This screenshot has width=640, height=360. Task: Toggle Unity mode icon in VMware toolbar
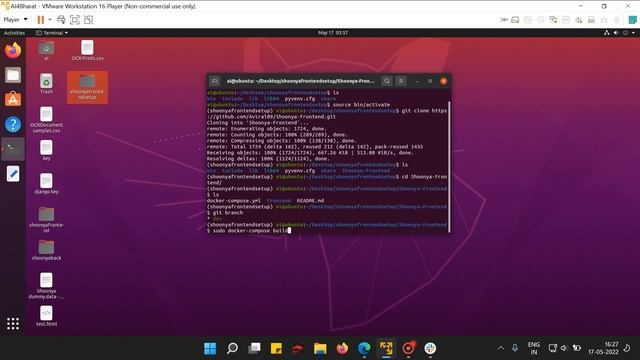tap(88, 20)
